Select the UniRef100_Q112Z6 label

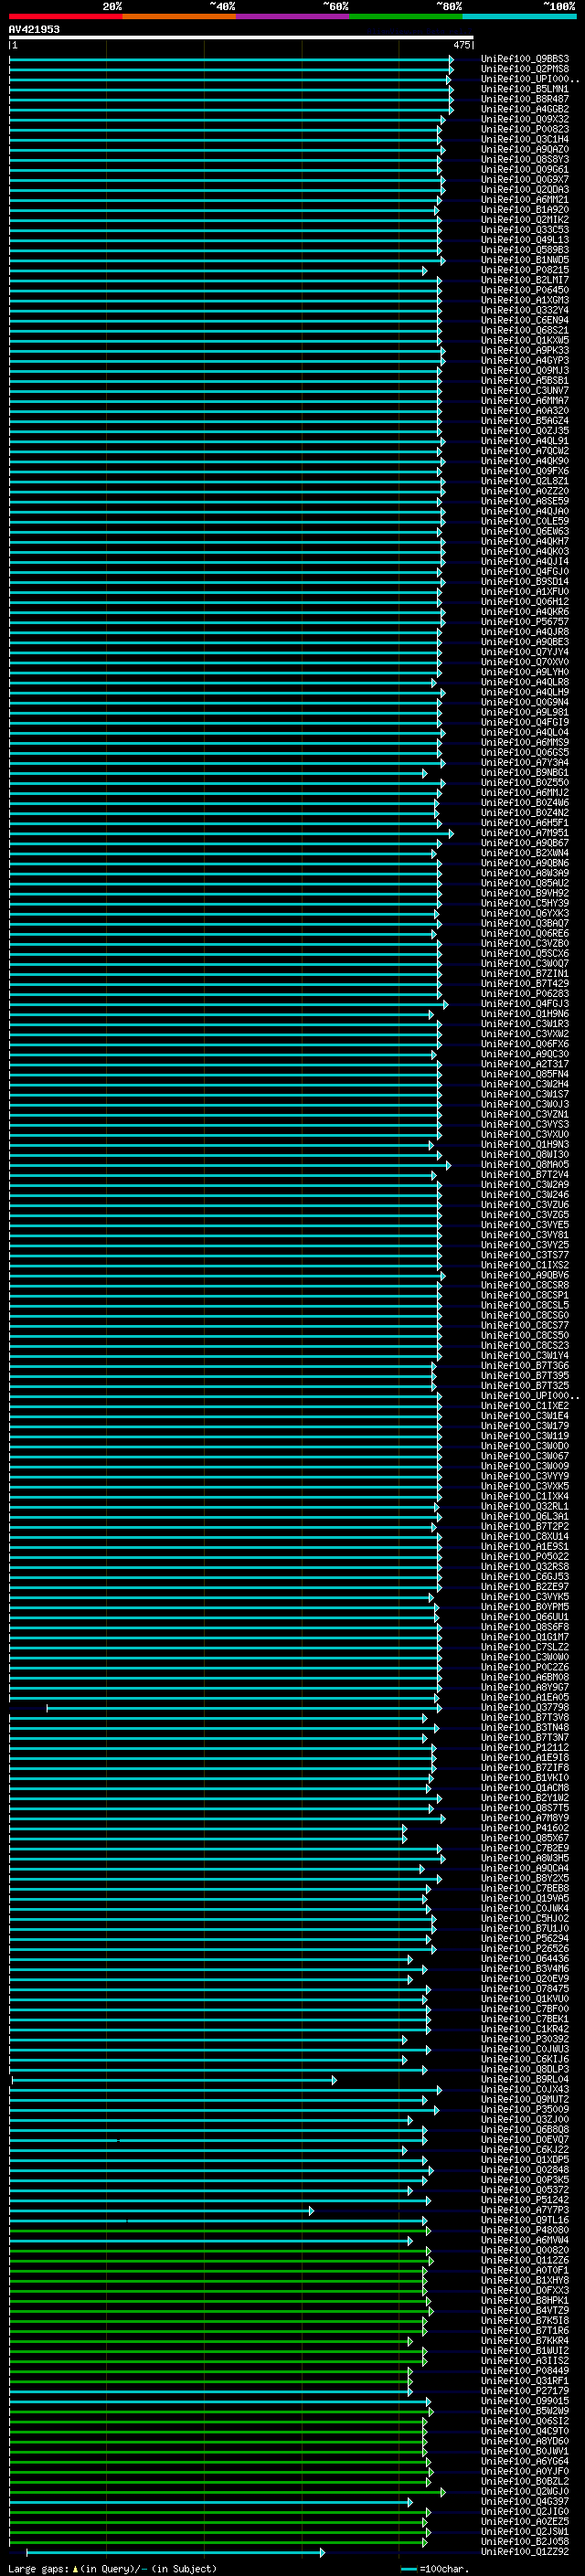(525, 2260)
